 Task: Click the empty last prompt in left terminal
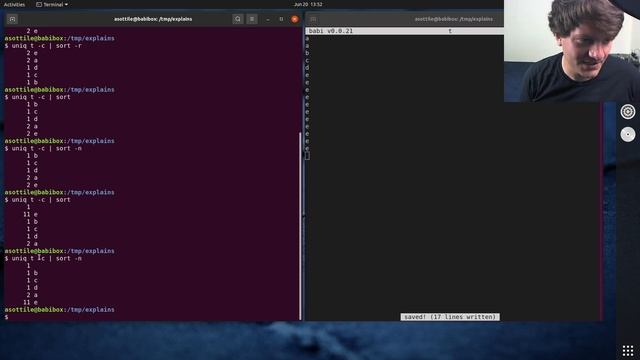pos(7,317)
